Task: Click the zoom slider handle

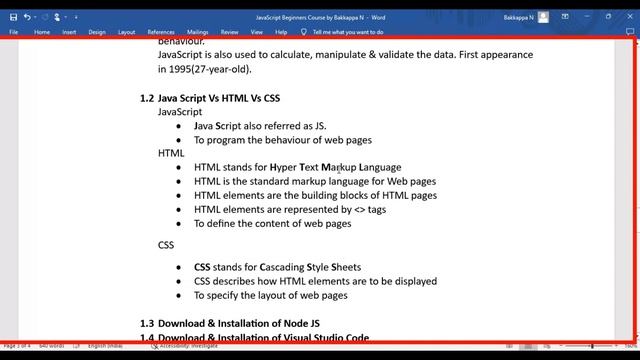Action: 592,346
